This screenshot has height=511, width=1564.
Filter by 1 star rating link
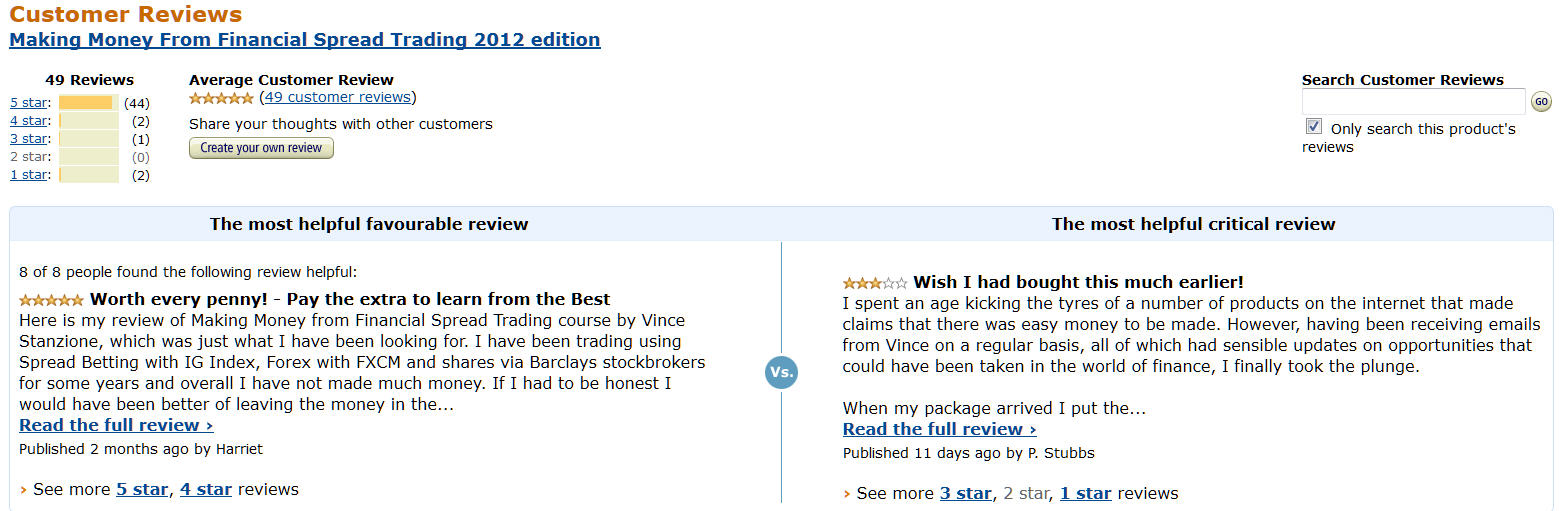click(28, 175)
